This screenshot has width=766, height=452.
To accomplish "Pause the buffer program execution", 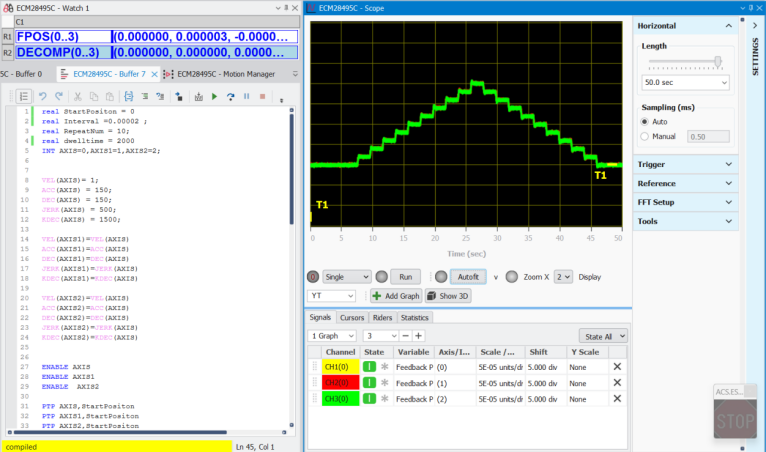I will 247,96.
